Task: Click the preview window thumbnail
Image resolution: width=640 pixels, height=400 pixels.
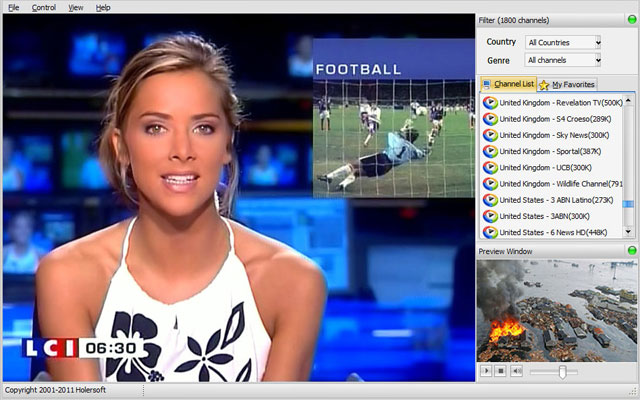Action: [557, 311]
